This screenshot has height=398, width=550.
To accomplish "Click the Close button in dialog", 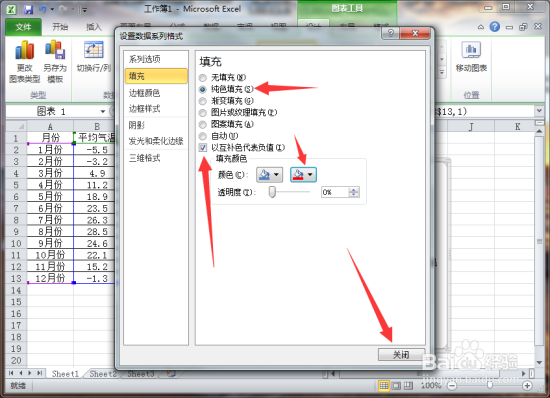I will pos(401,355).
